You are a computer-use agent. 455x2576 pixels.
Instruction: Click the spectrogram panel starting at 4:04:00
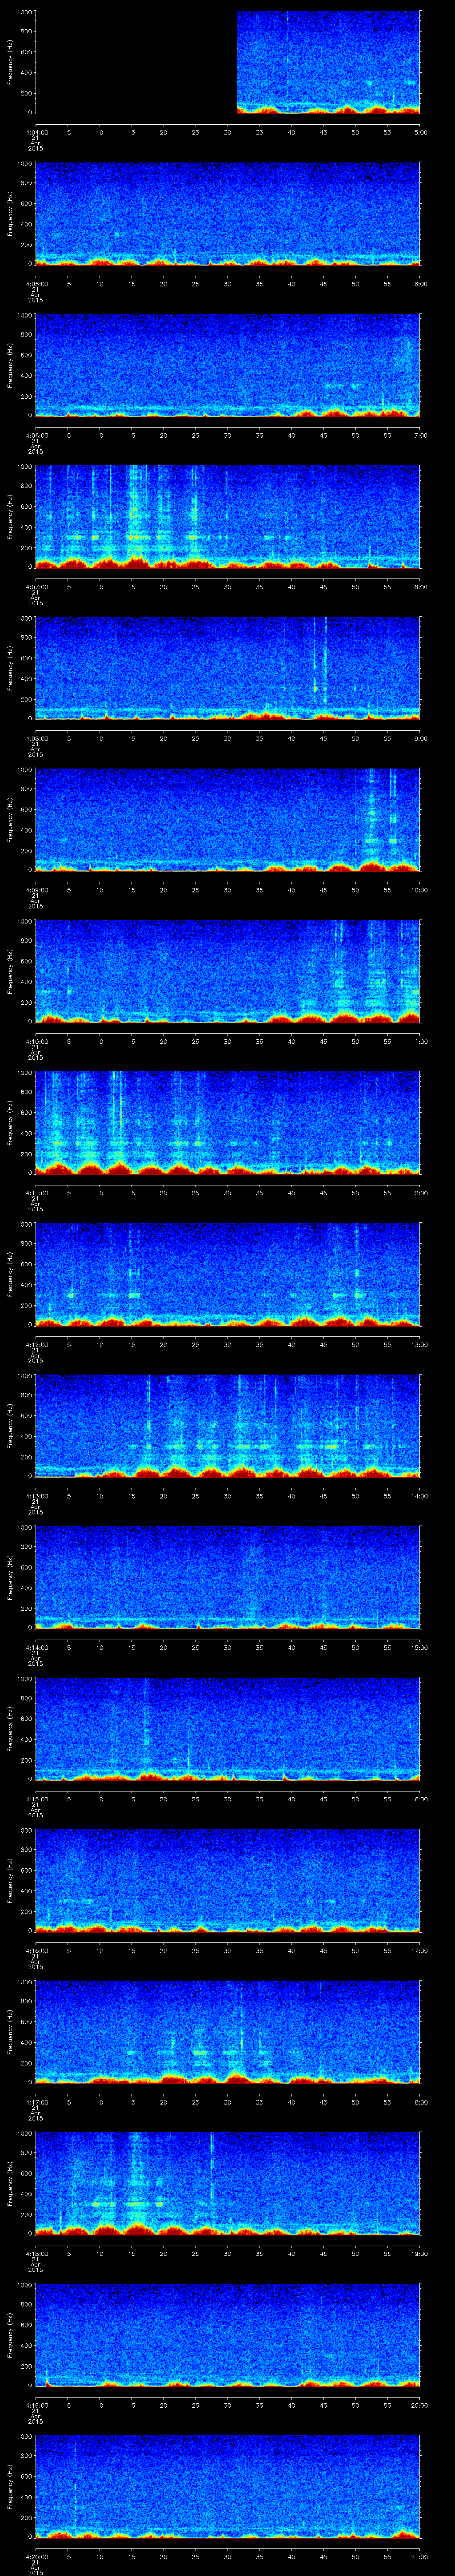click(x=328, y=63)
